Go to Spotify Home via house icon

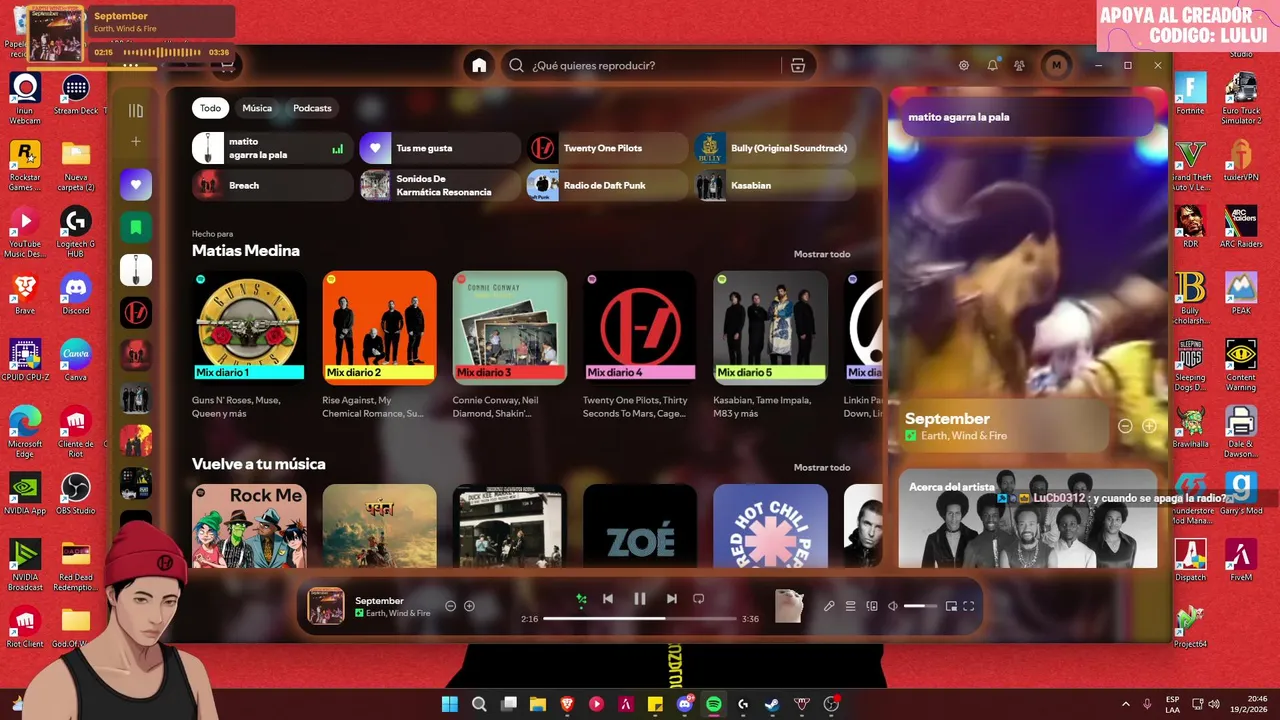pos(479,65)
